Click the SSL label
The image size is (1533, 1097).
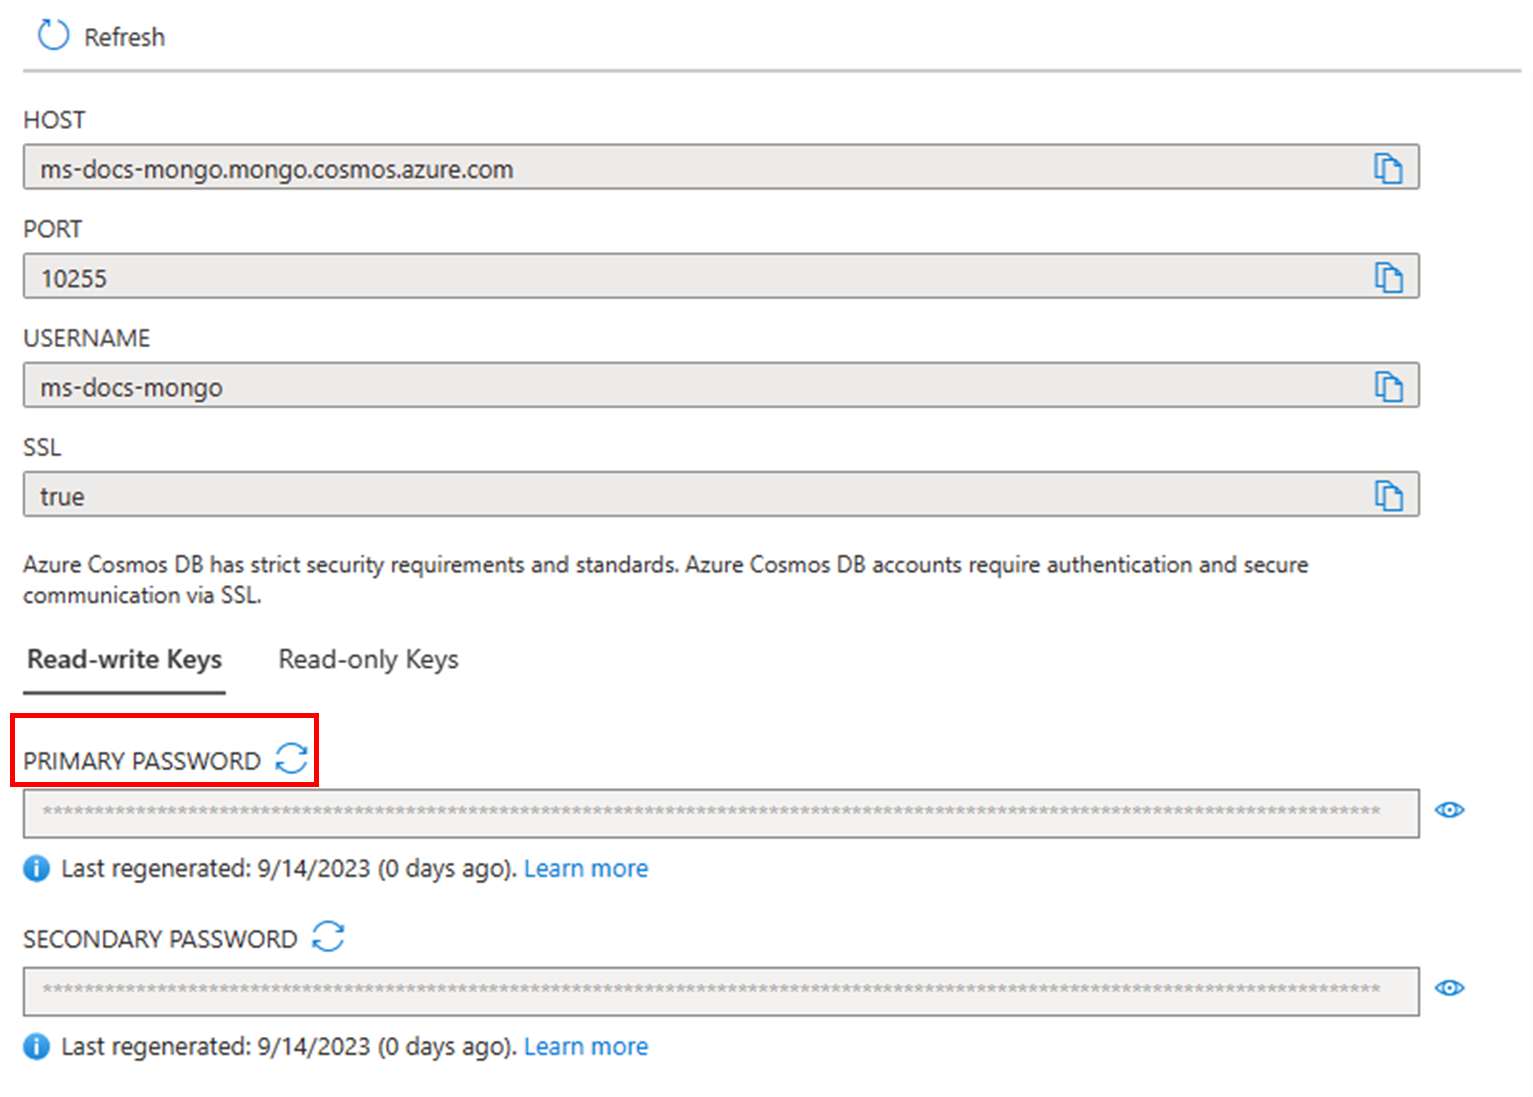point(42,447)
